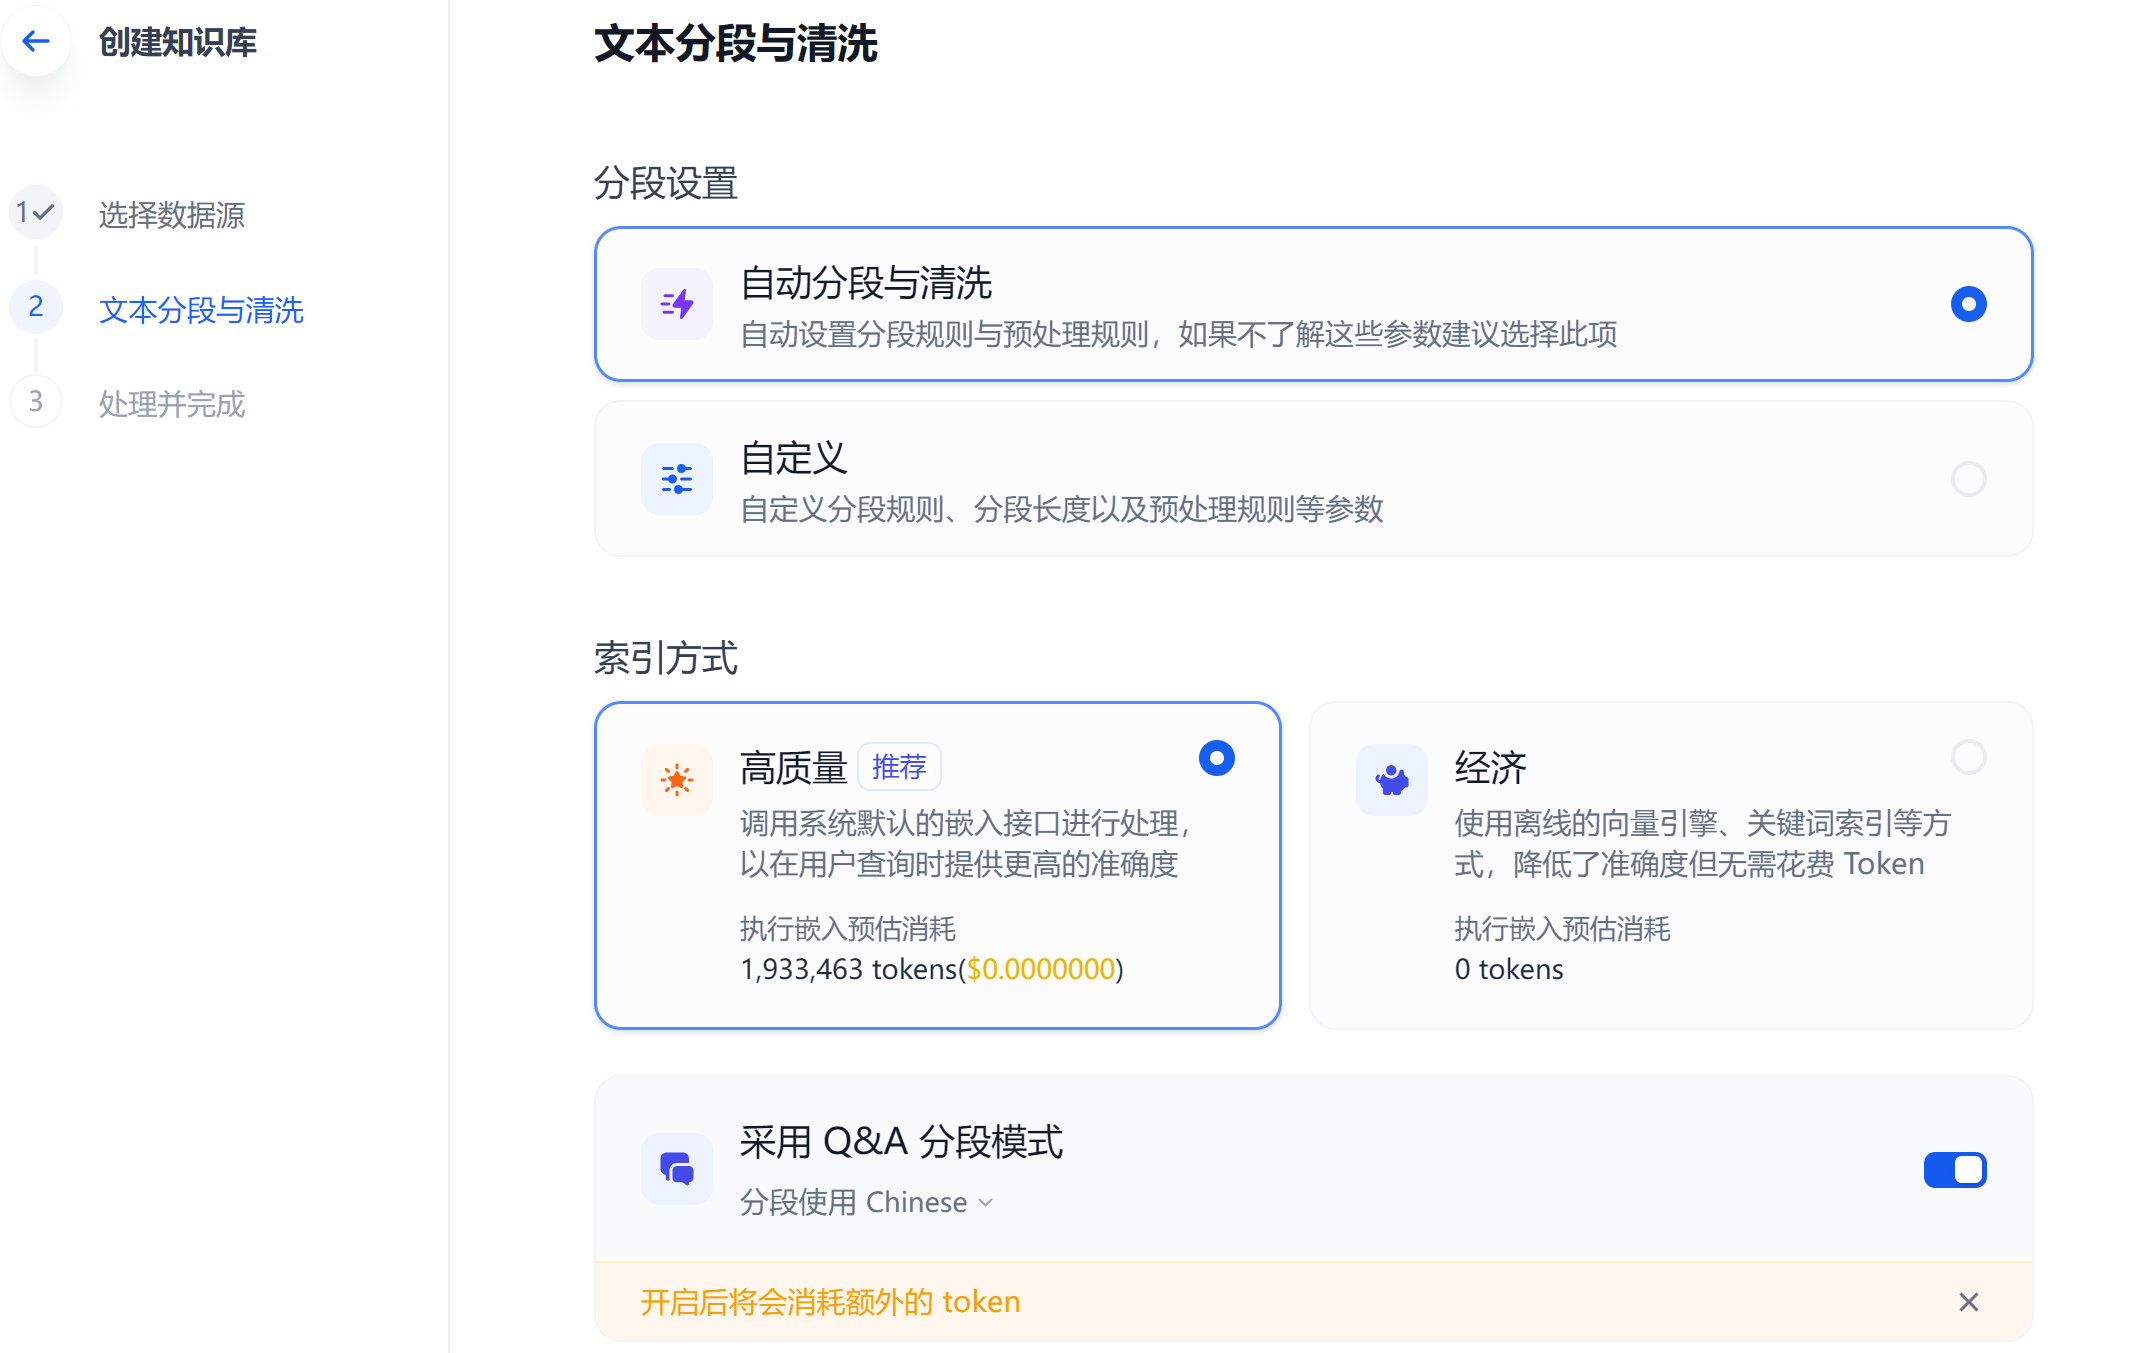Select the 高质量 index radio button

point(1216,758)
